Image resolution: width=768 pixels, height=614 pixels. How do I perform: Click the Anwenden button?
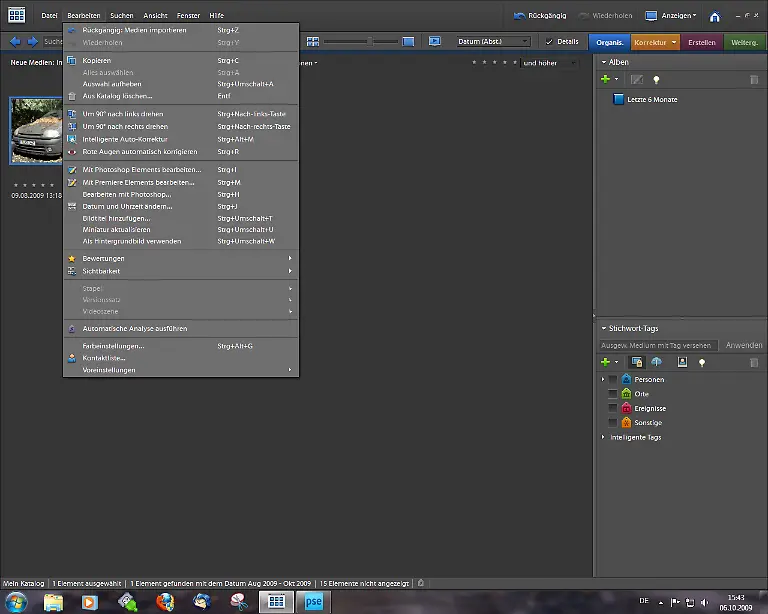pyautogui.click(x=743, y=345)
